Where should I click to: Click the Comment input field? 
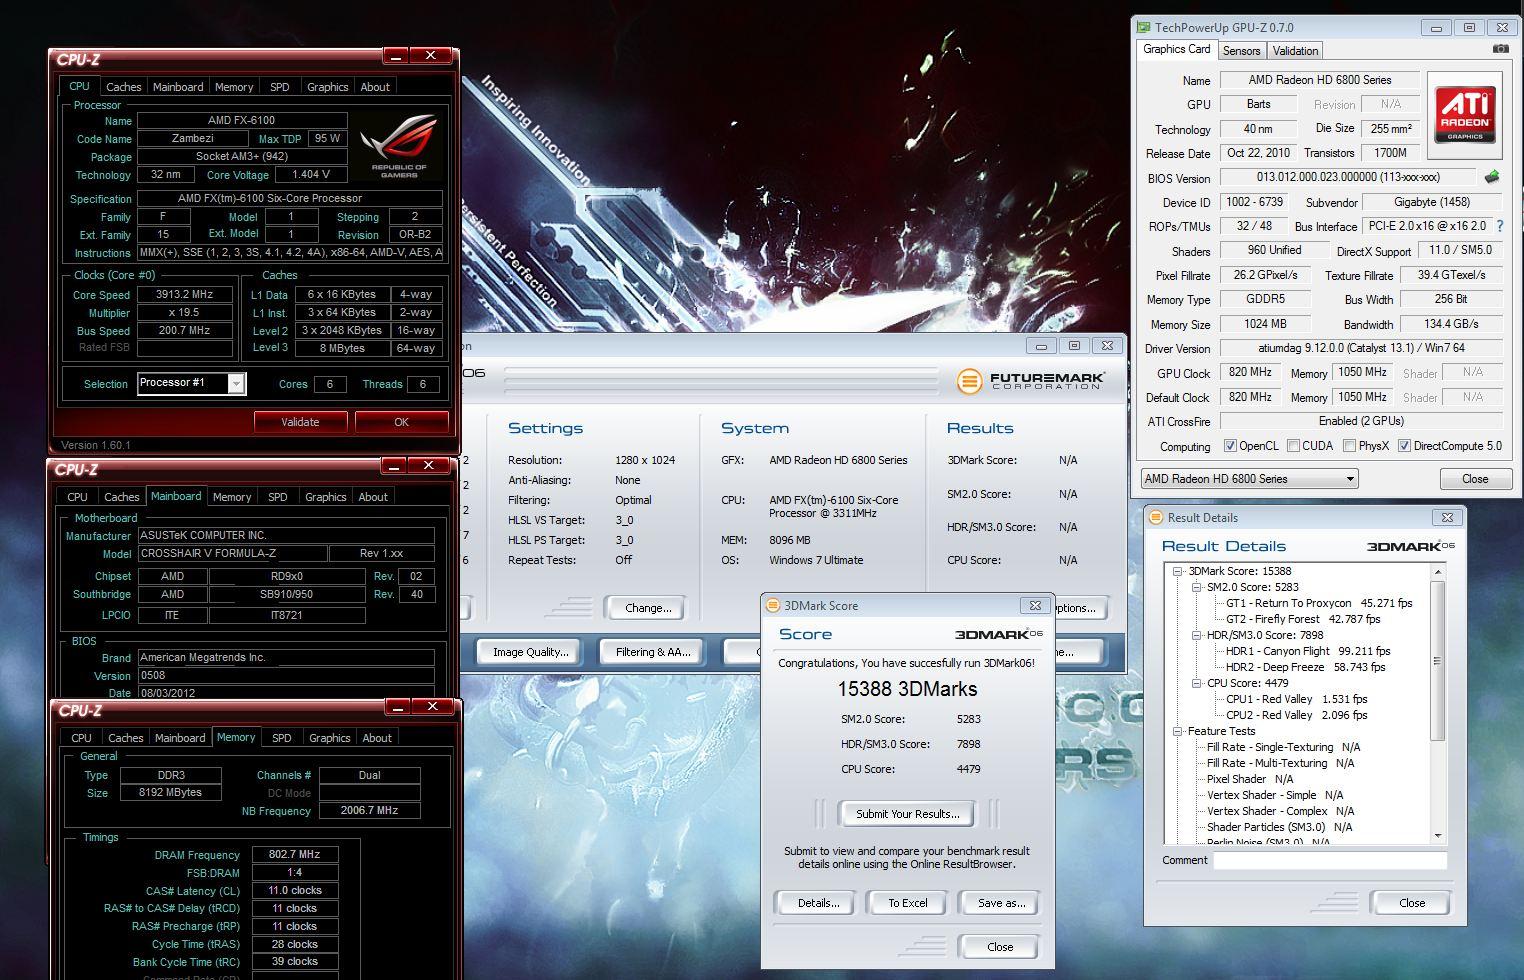pyautogui.click(x=1330, y=860)
